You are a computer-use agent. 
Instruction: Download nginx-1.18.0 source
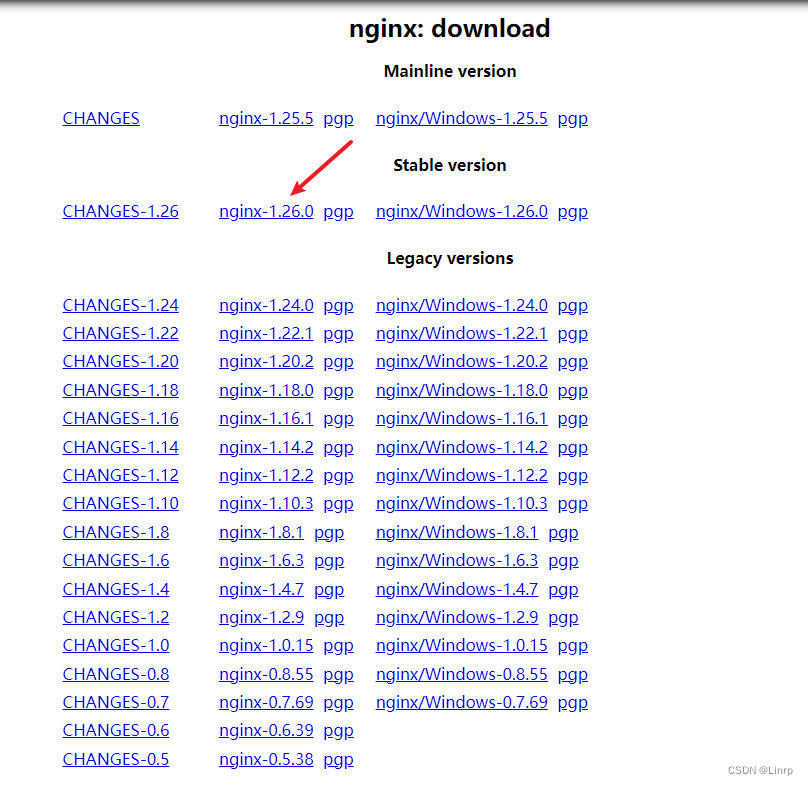tap(266, 390)
